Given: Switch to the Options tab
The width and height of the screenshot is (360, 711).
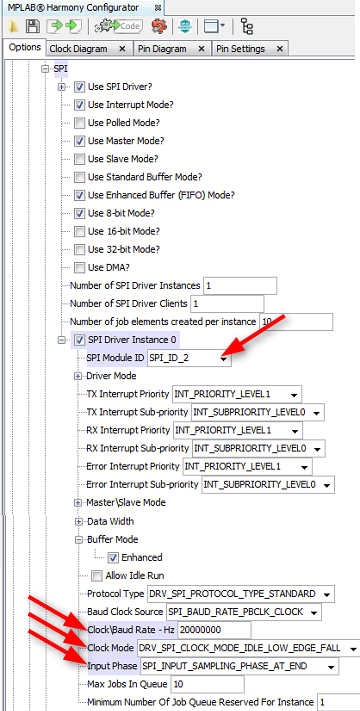Looking at the screenshot, I should 25,48.
